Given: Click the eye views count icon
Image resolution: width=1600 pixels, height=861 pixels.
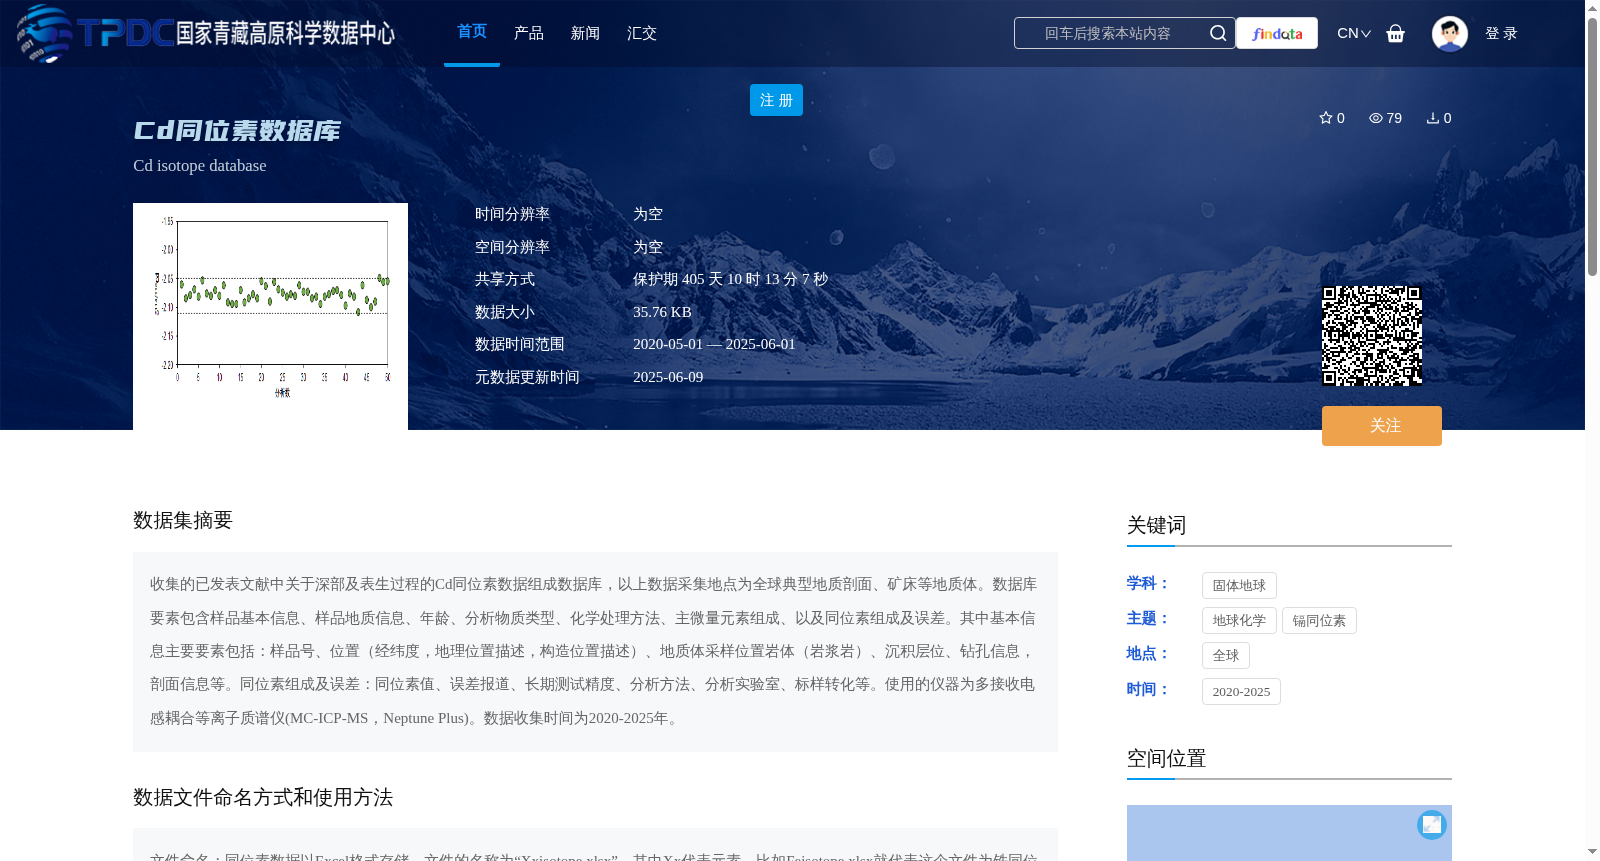Looking at the screenshot, I should pos(1375,118).
